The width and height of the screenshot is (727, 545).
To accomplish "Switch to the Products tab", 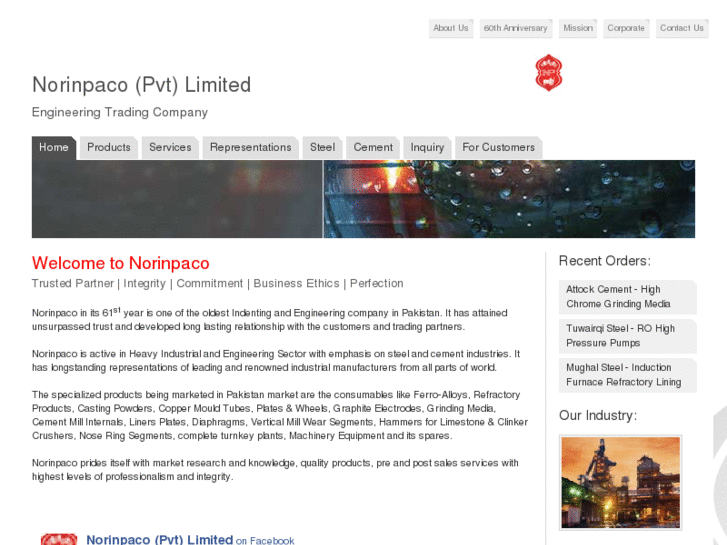I will tap(109, 147).
